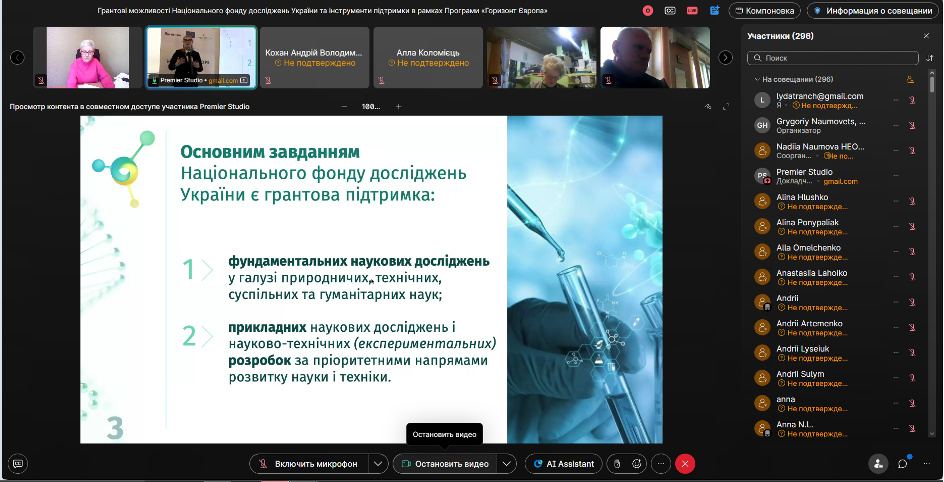Collapse the На совещании participants group

[757, 79]
